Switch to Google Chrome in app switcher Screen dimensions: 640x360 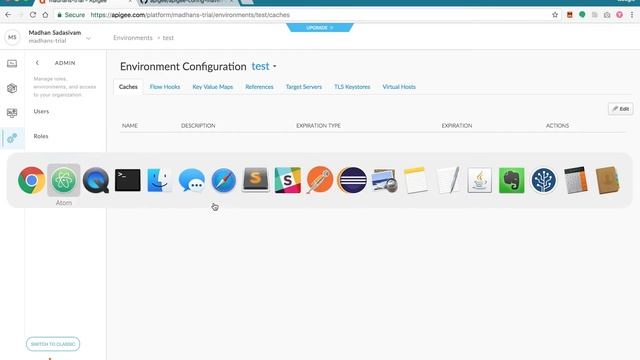pyautogui.click(x=31, y=180)
